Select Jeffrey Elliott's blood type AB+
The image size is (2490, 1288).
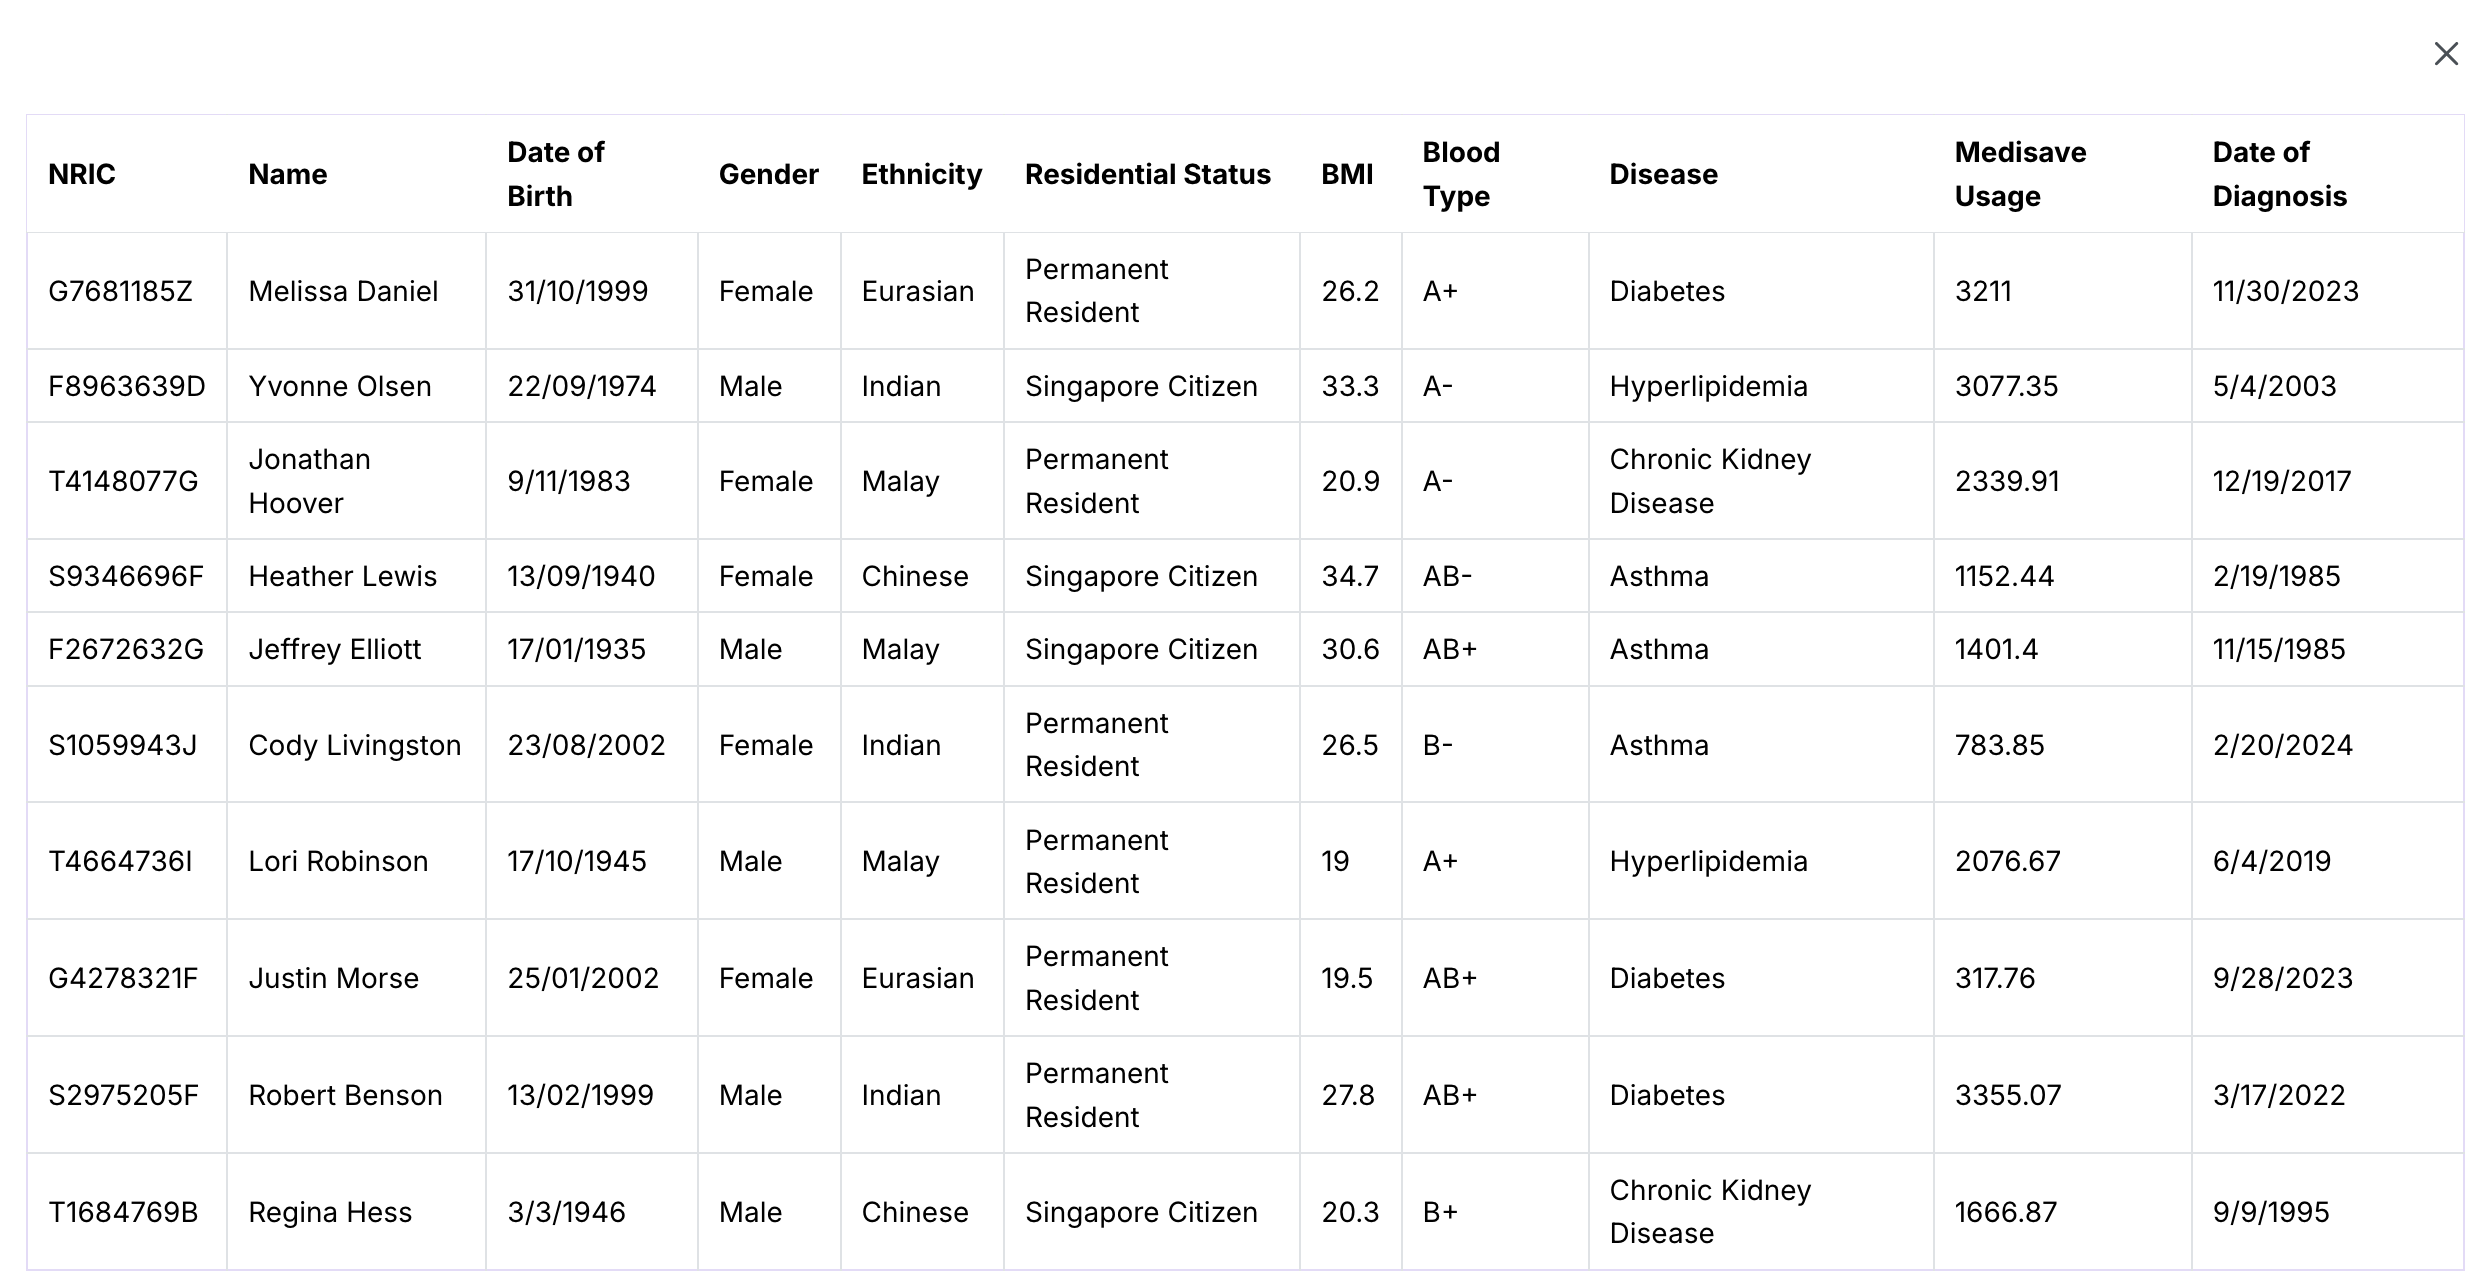[1450, 649]
